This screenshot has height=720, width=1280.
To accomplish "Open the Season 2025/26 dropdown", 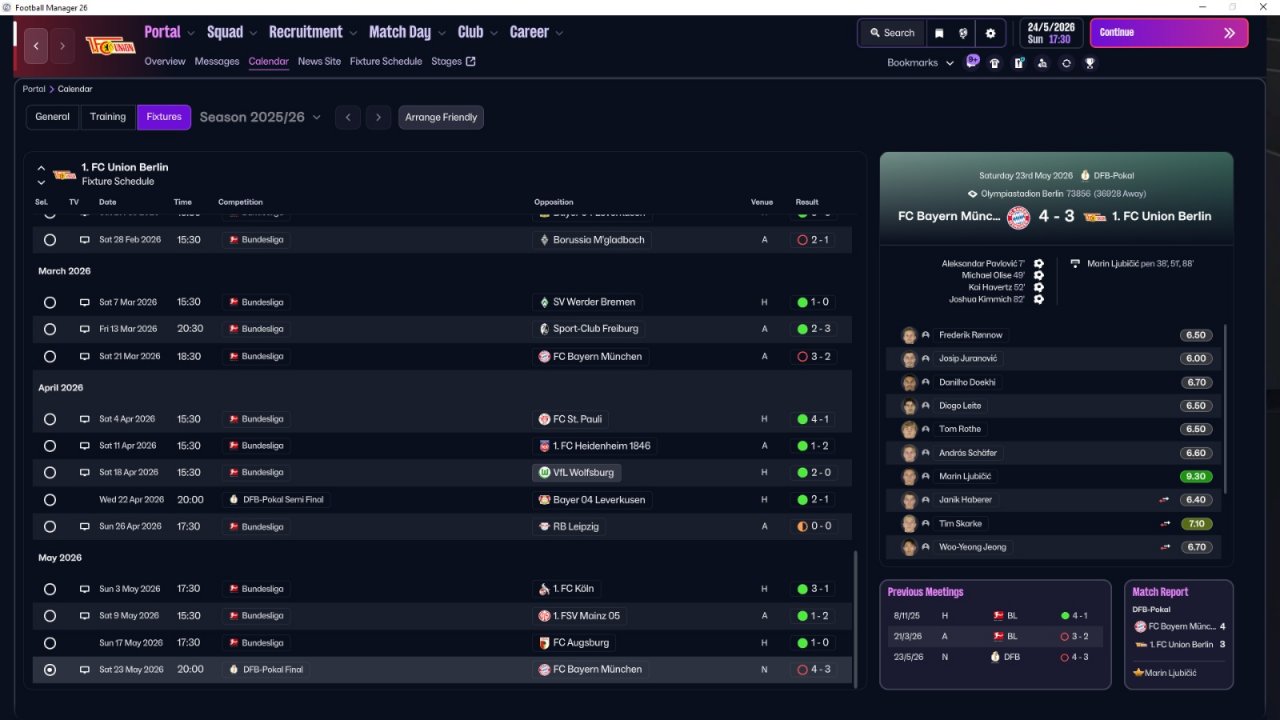I will pos(260,117).
